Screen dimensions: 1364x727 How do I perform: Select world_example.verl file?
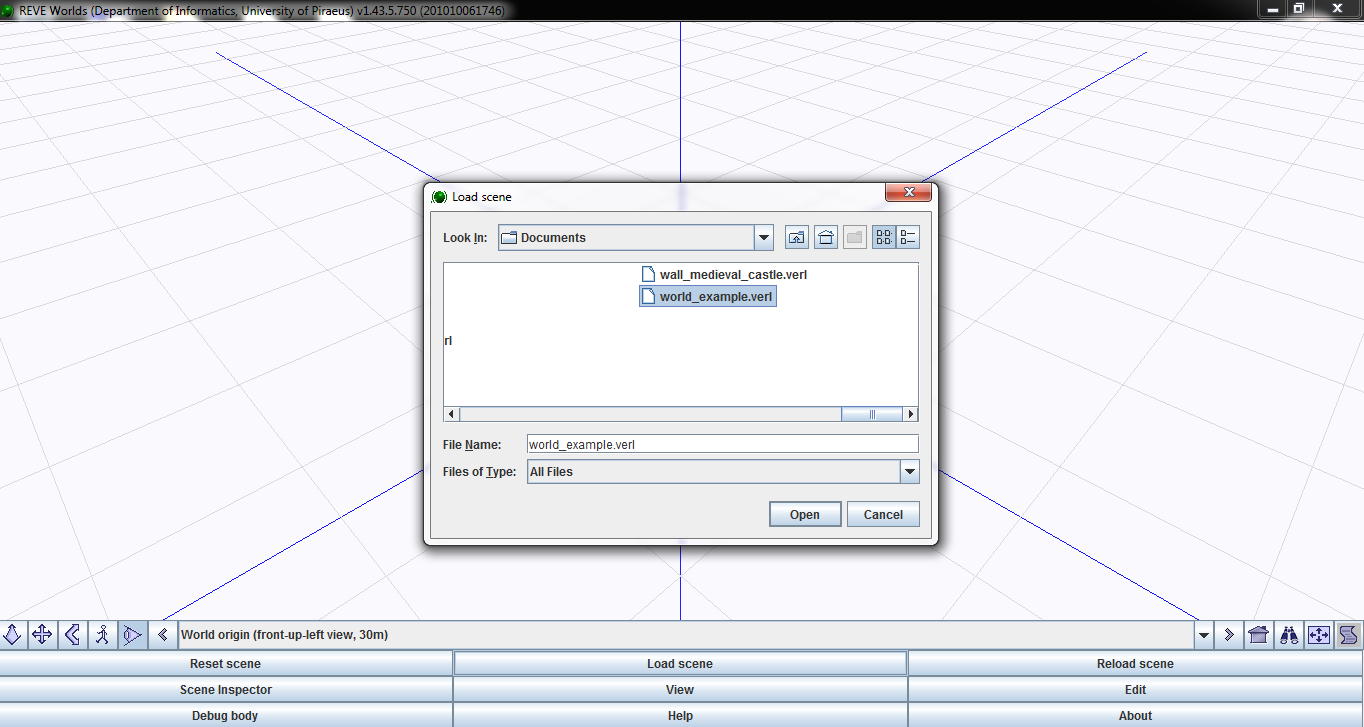[x=708, y=297]
